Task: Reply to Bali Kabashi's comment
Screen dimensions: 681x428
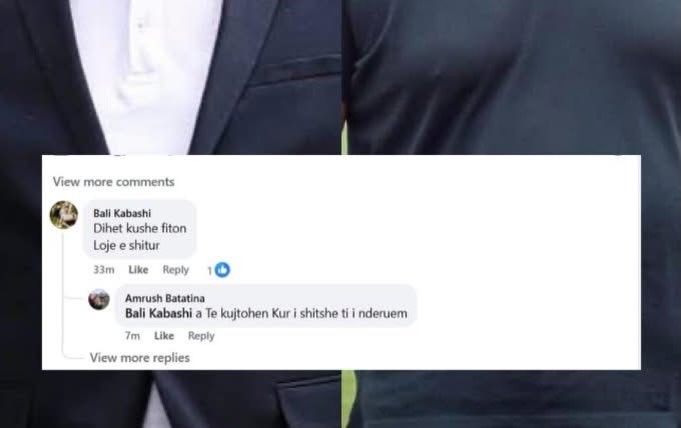Action: click(175, 270)
